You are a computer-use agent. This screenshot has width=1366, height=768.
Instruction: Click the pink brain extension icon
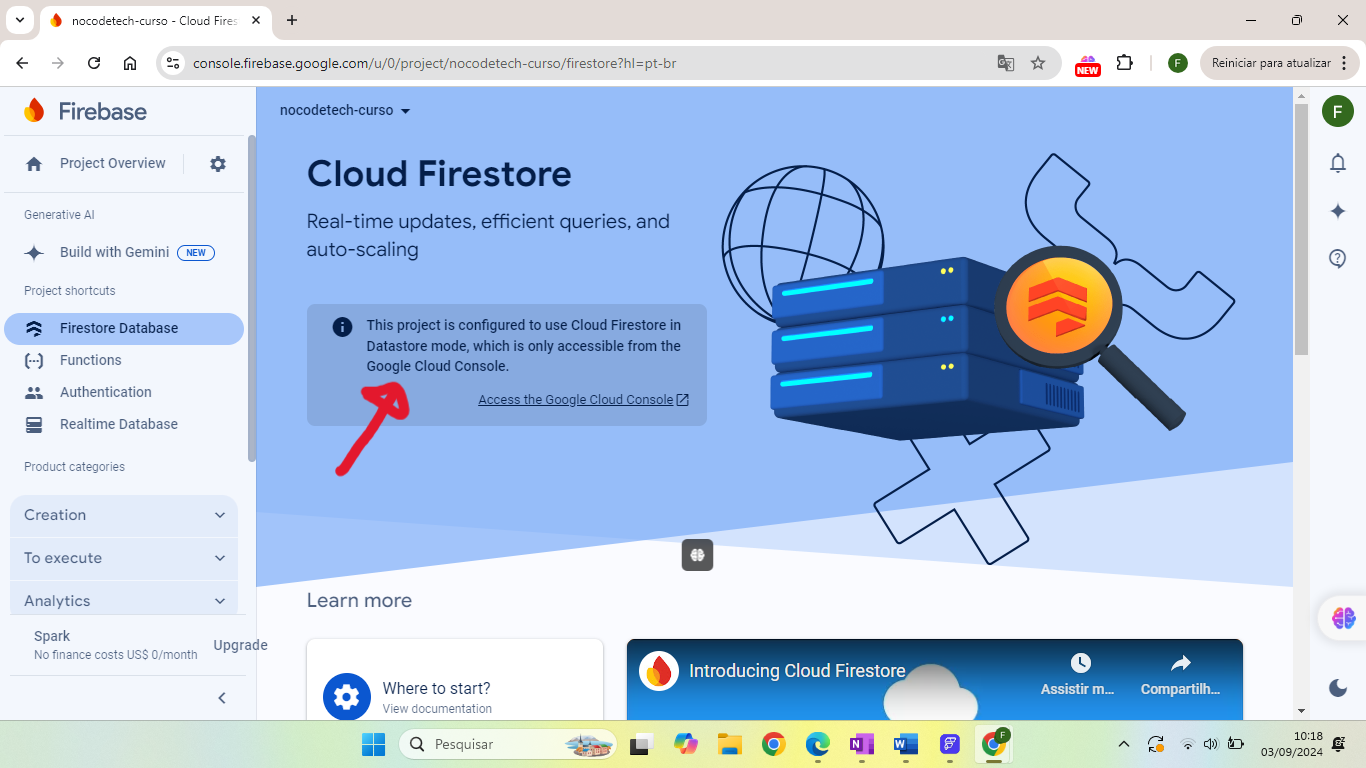pos(1343,619)
